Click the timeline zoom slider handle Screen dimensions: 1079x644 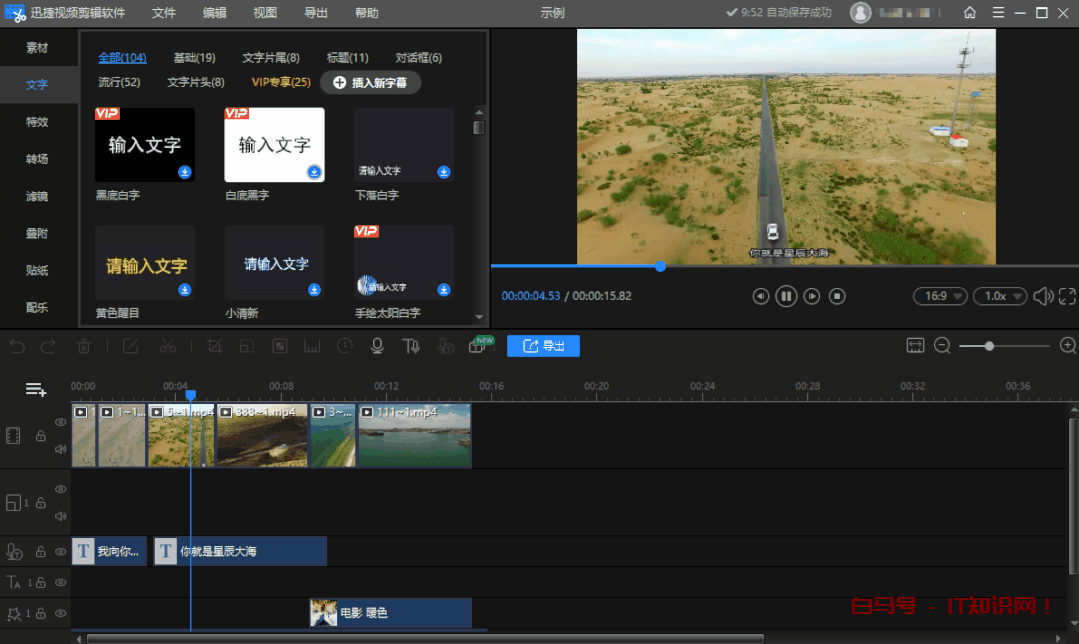tap(989, 346)
